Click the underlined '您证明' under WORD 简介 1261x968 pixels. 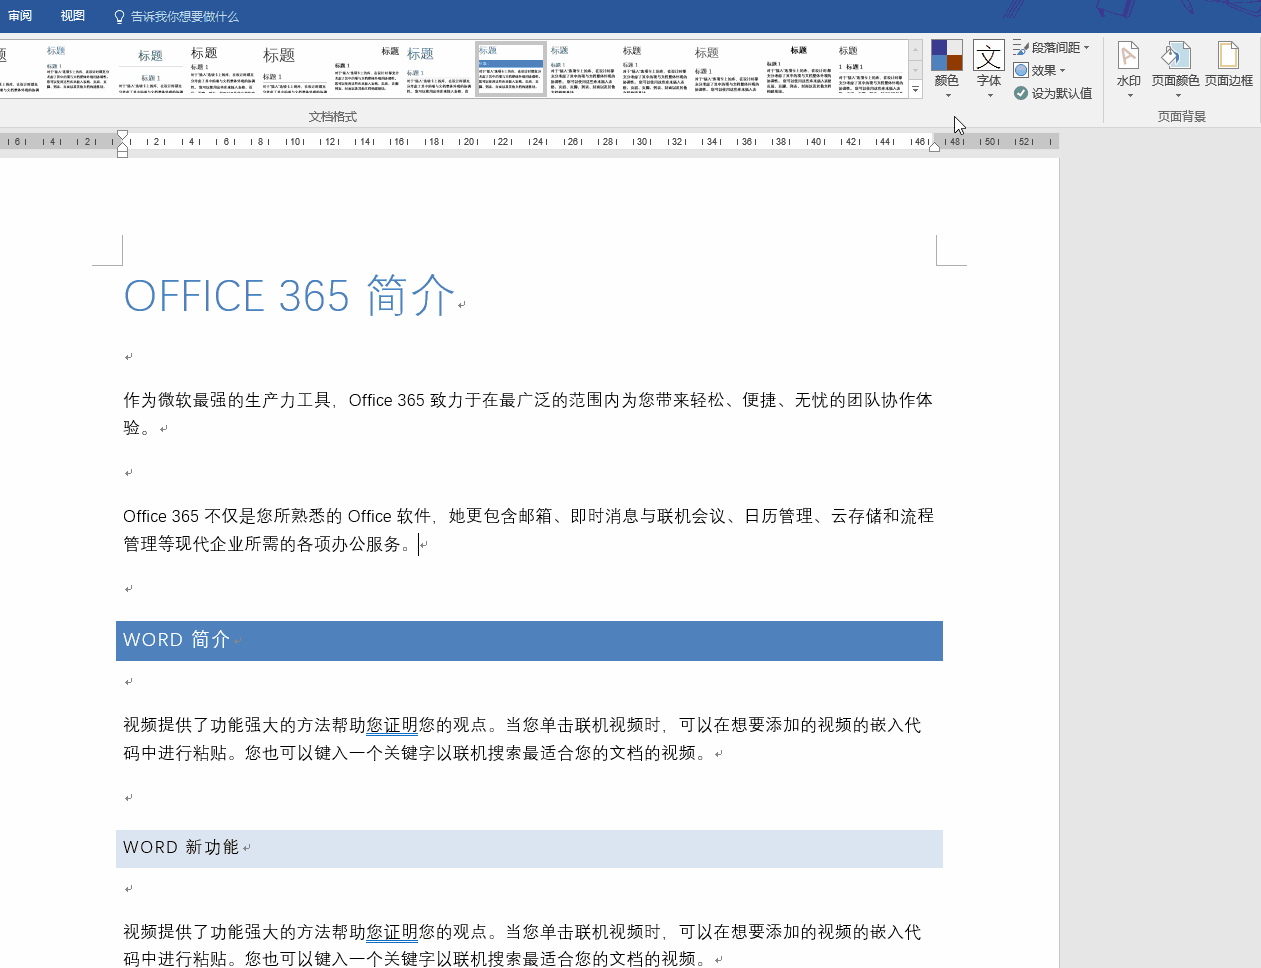(392, 725)
